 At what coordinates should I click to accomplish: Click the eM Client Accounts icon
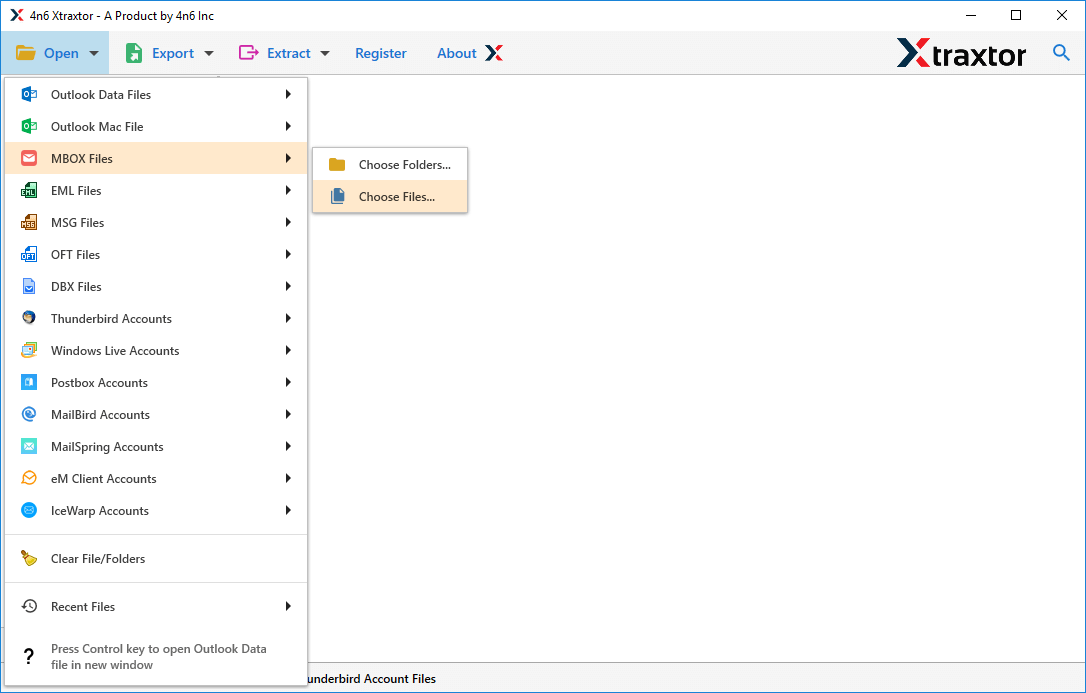click(30, 479)
